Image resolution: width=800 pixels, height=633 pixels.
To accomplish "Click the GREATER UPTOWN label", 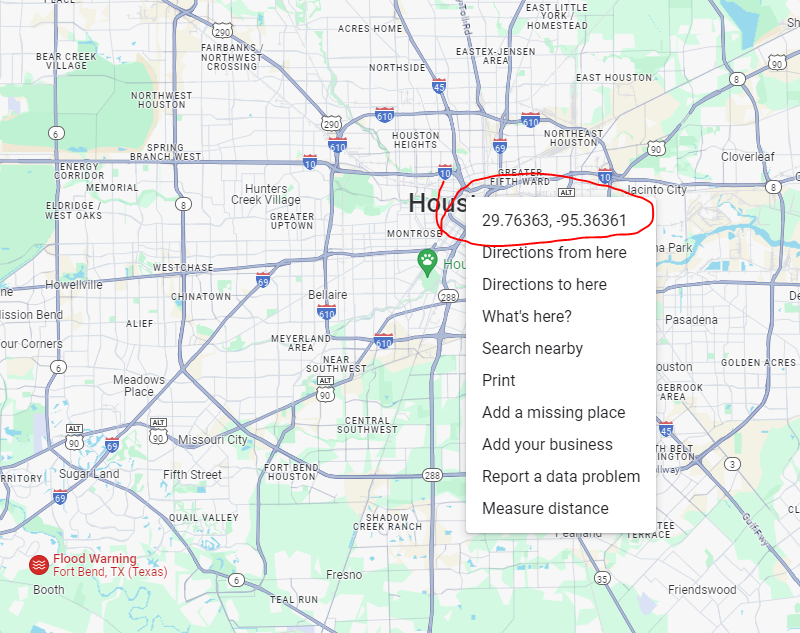I will tap(292, 221).
